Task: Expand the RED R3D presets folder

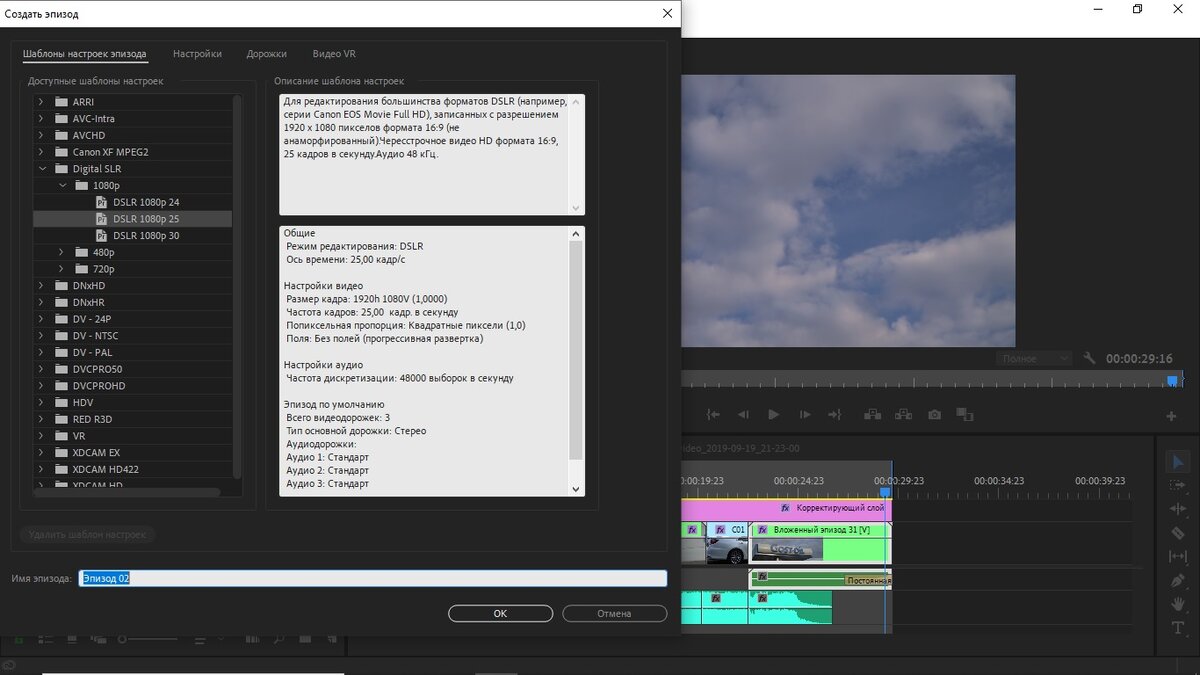Action: 41,419
